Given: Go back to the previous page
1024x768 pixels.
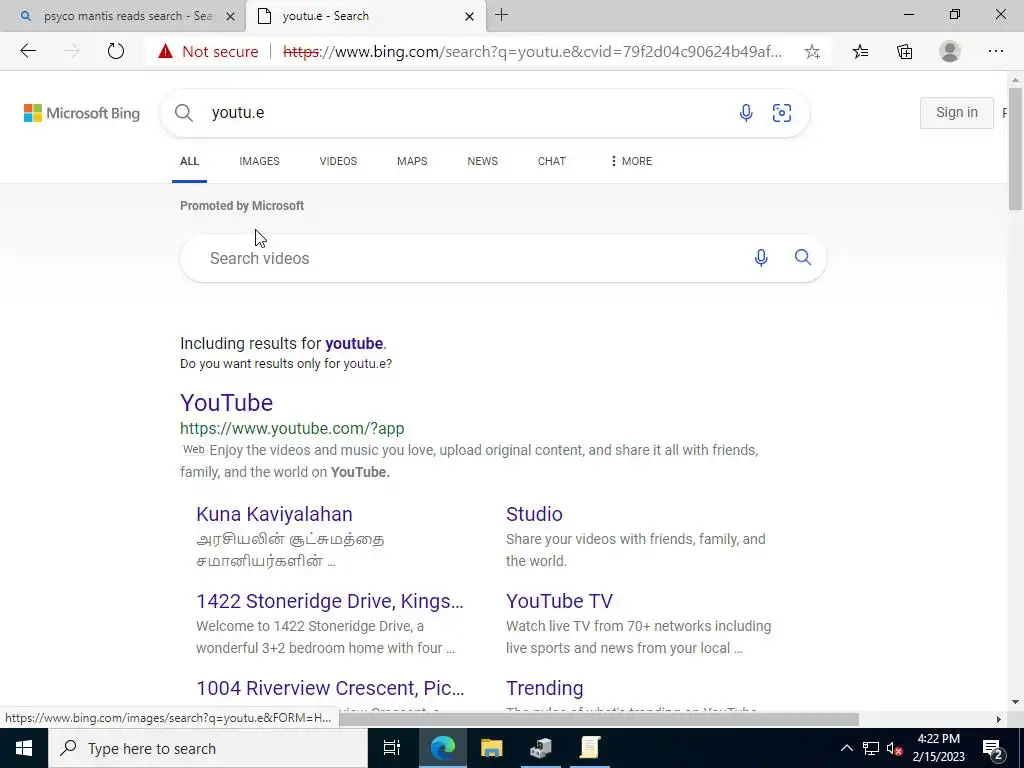Looking at the screenshot, I should click(28, 51).
